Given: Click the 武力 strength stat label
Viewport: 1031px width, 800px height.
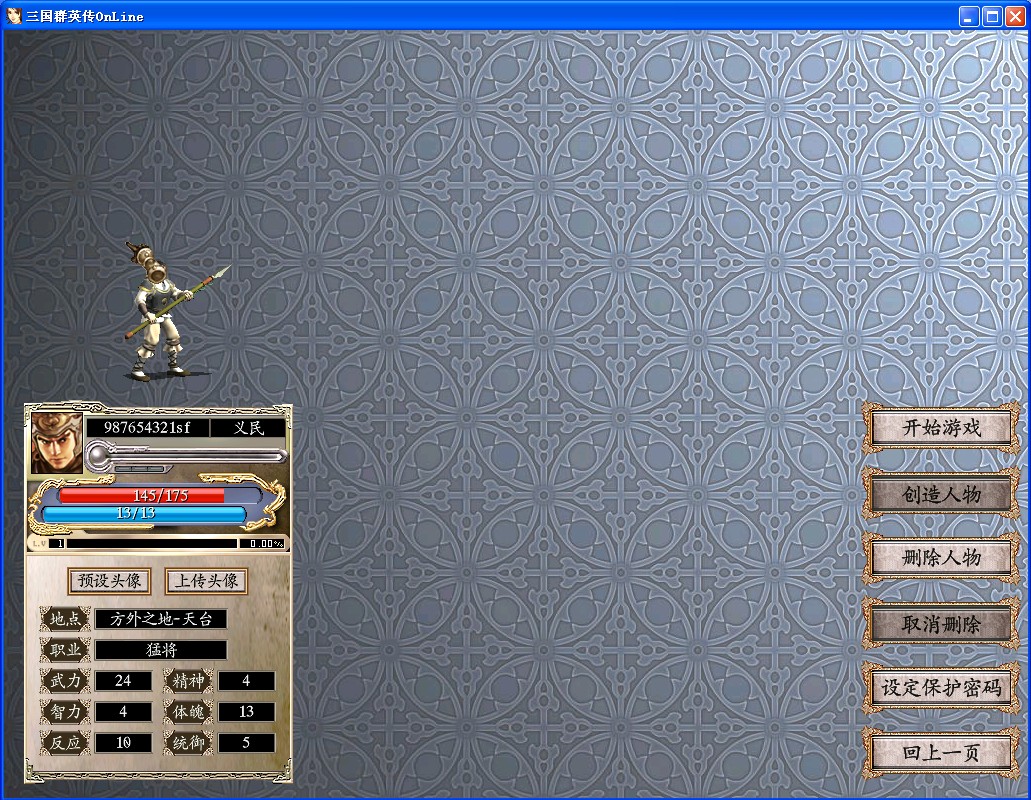Looking at the screenshot, I should [65, 681].
